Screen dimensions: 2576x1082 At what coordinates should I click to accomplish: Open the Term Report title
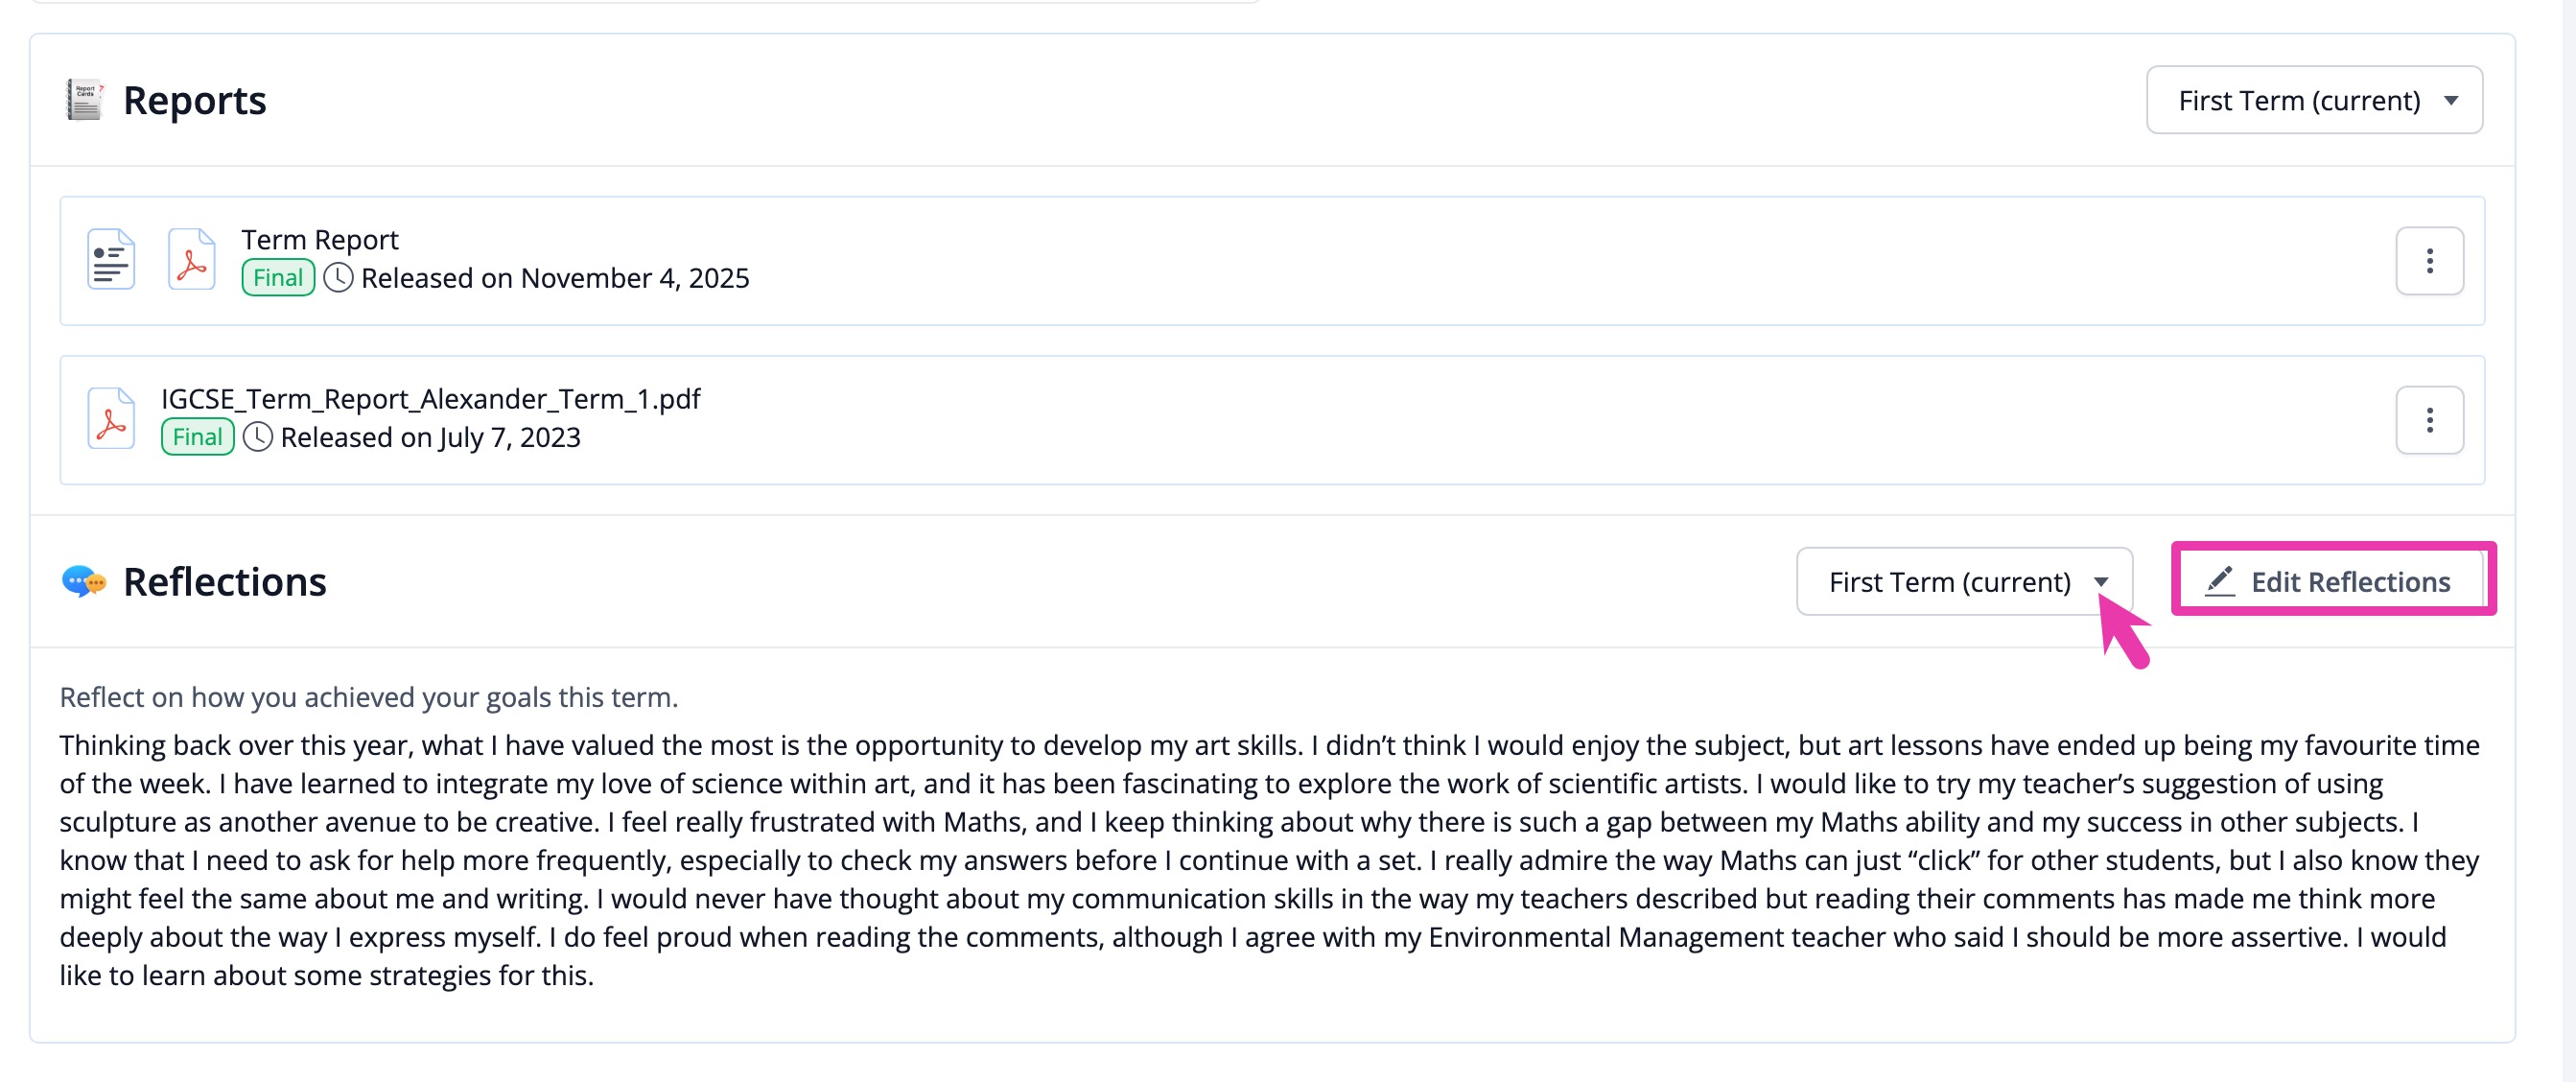[x=320, y=240]
